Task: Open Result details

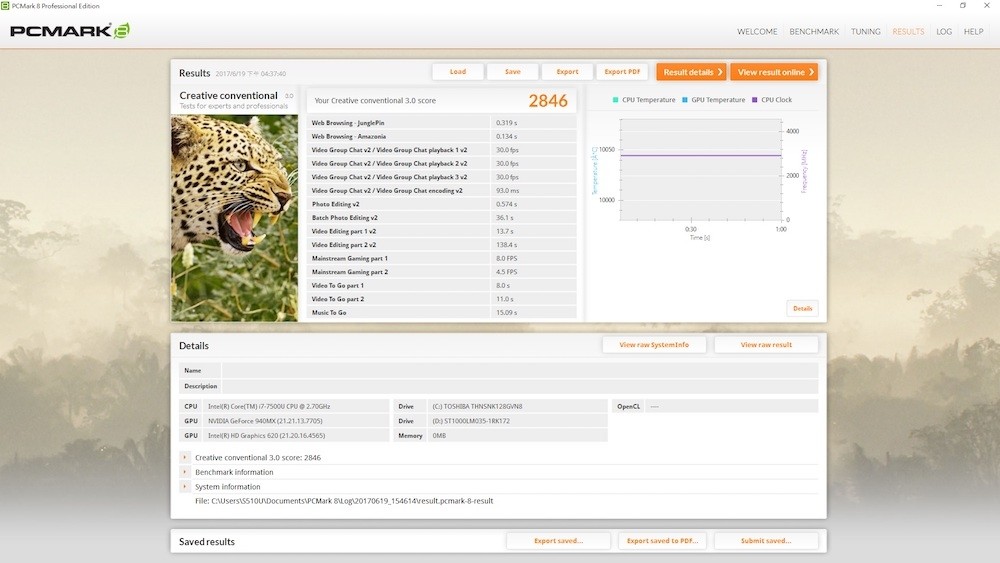Action: (691, 72)
